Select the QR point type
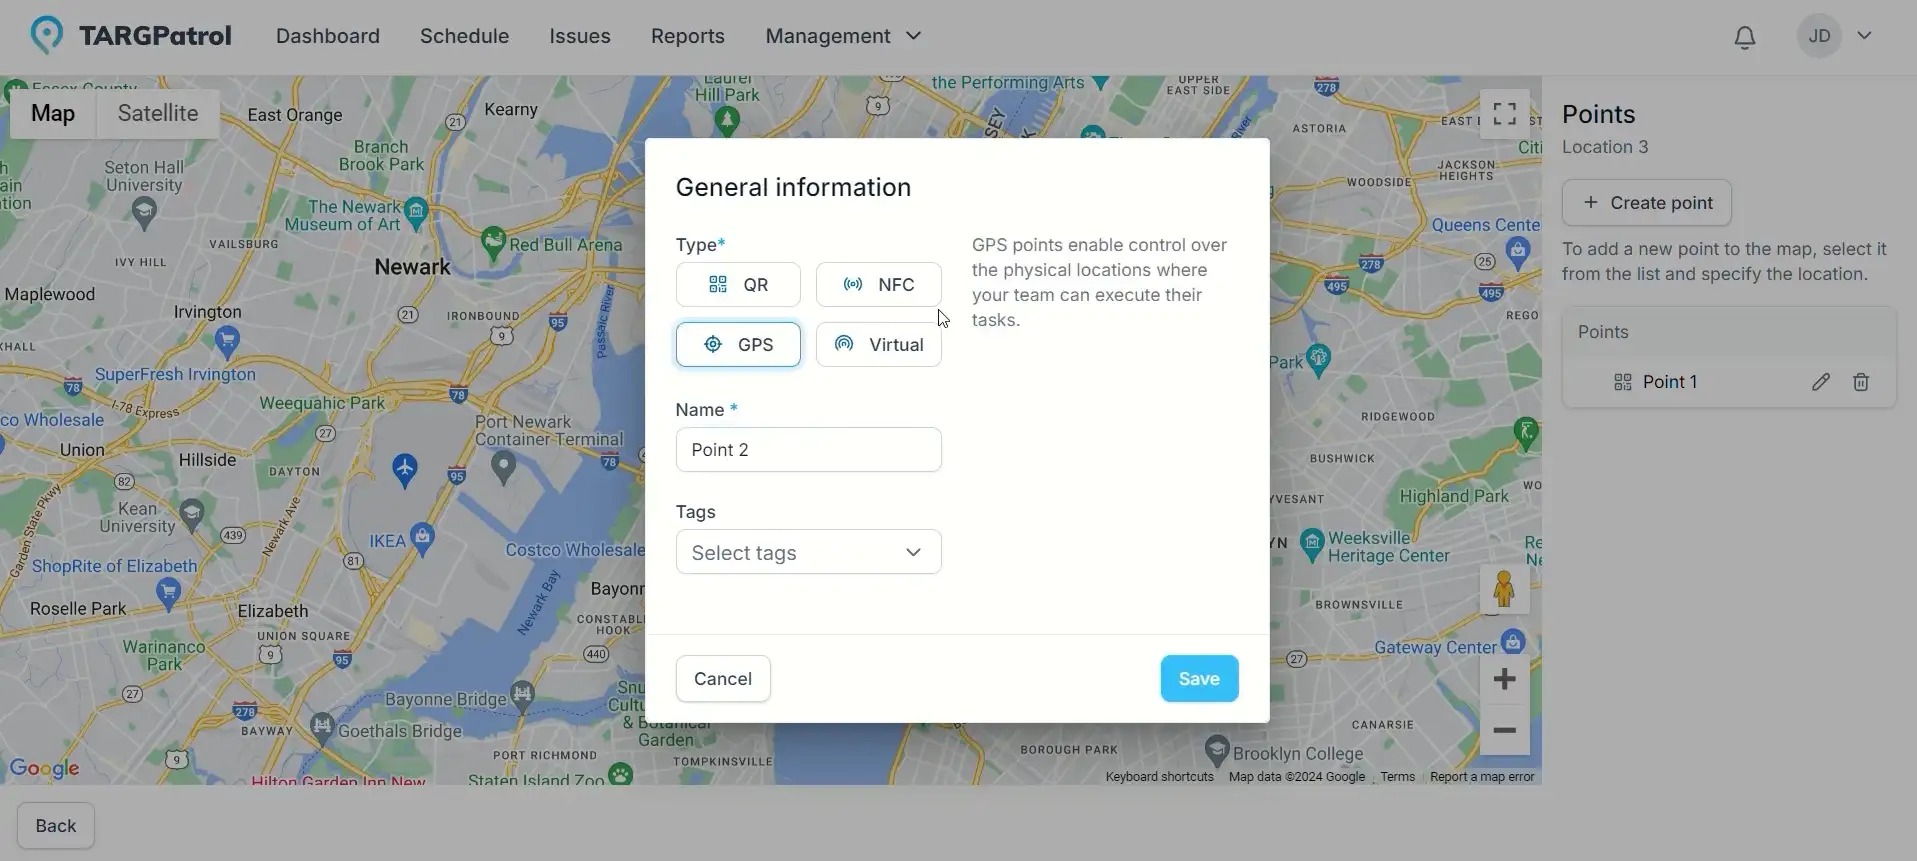1917x861 pixels. 738,285
